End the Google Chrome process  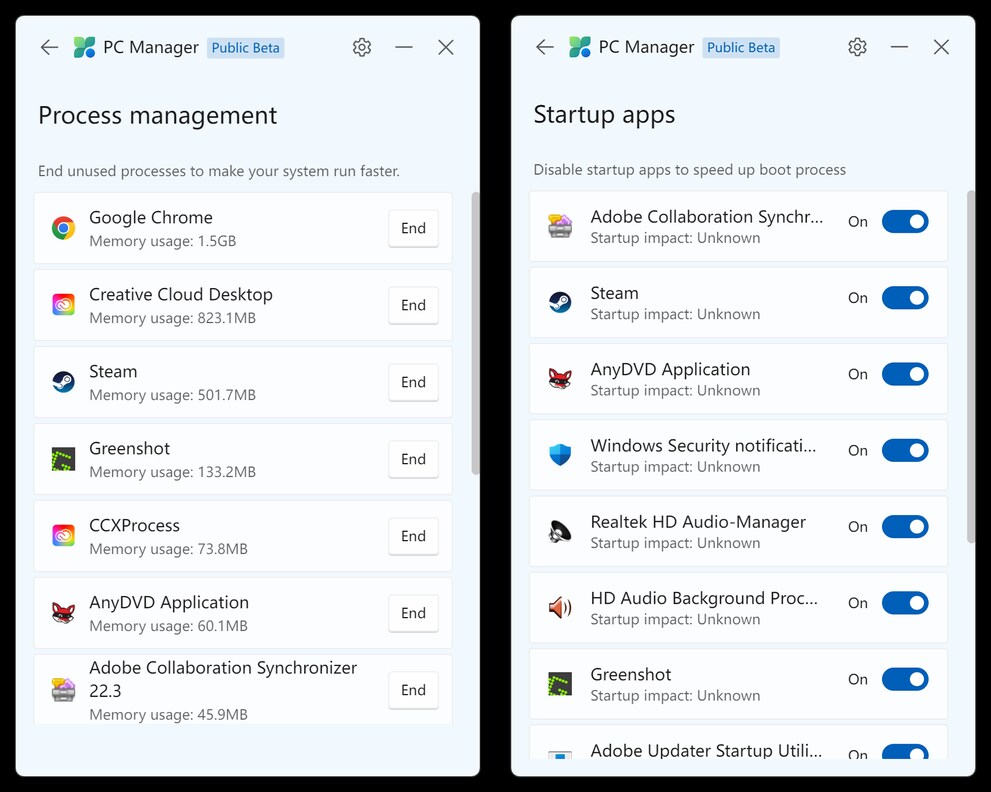click(x=413, y=228)
